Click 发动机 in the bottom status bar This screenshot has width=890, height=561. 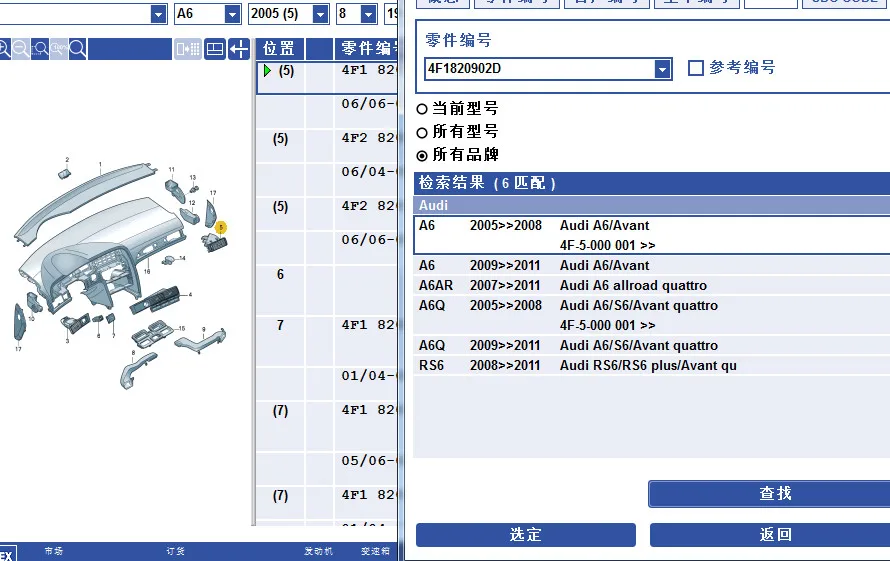pyautogui.click(x=318, y=551)
